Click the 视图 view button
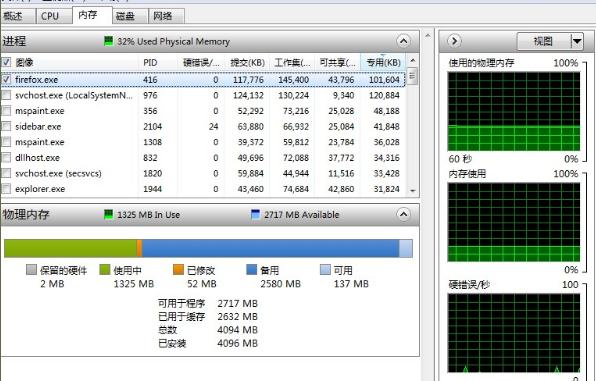596x381 pixels. pyautogui.click(x=543, y=41)
